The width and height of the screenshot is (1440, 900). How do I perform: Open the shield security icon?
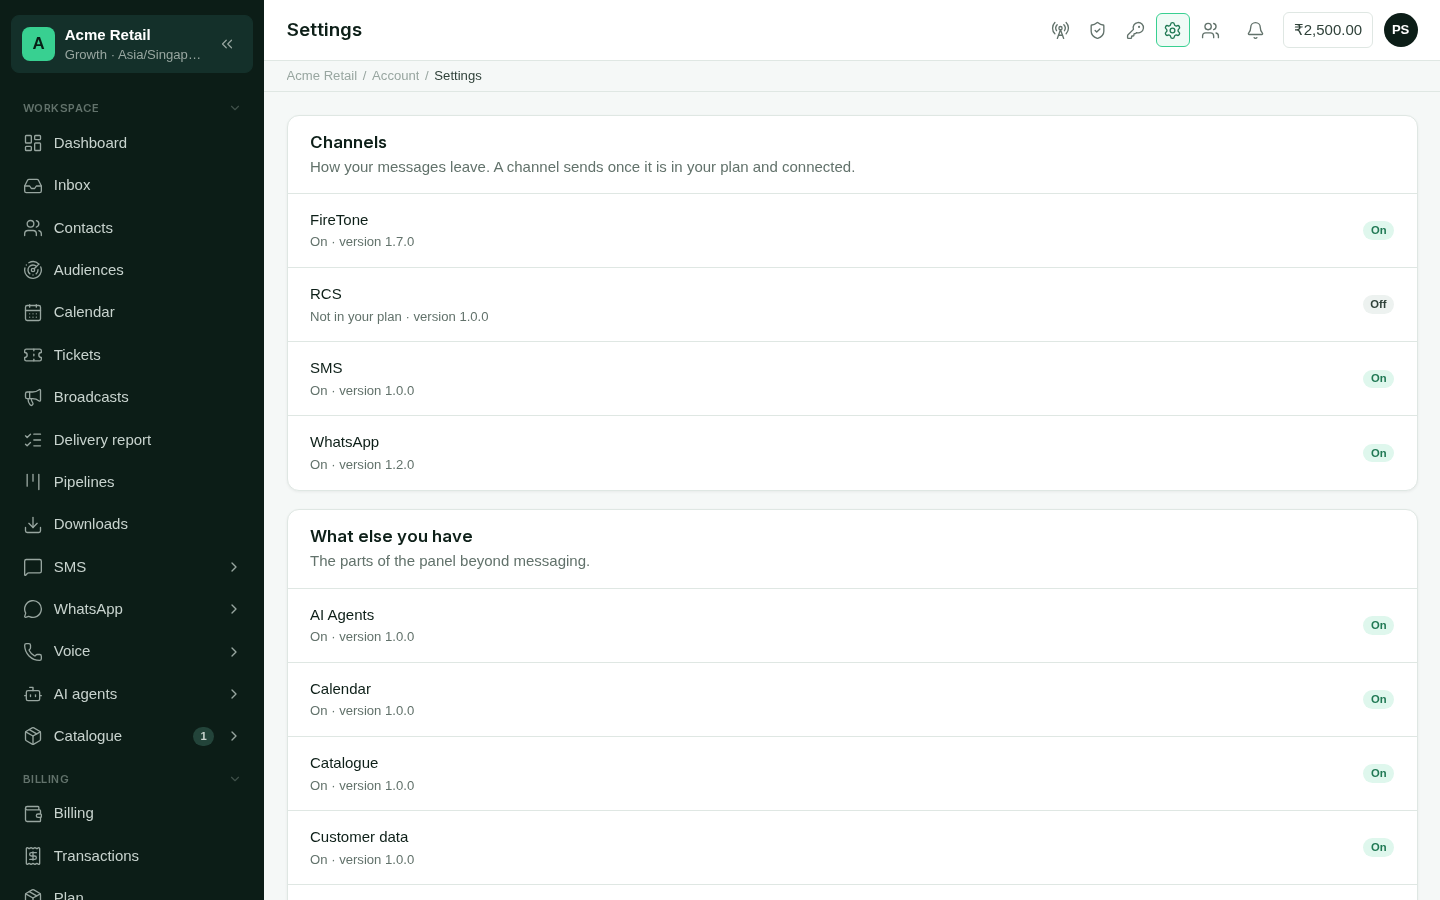pos(1097,30)
